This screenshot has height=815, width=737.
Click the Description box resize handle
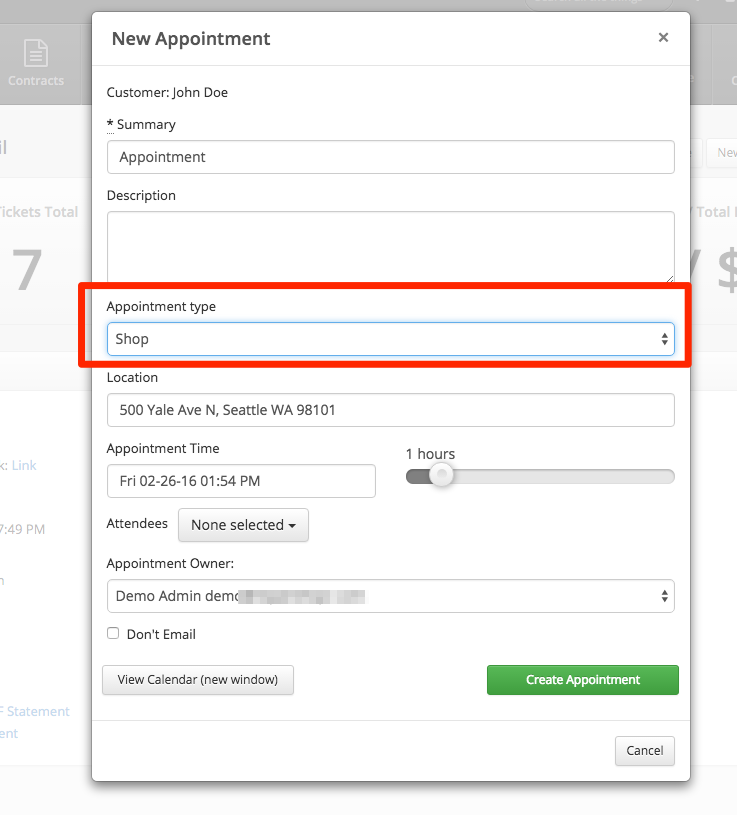[x=669, y=278]
